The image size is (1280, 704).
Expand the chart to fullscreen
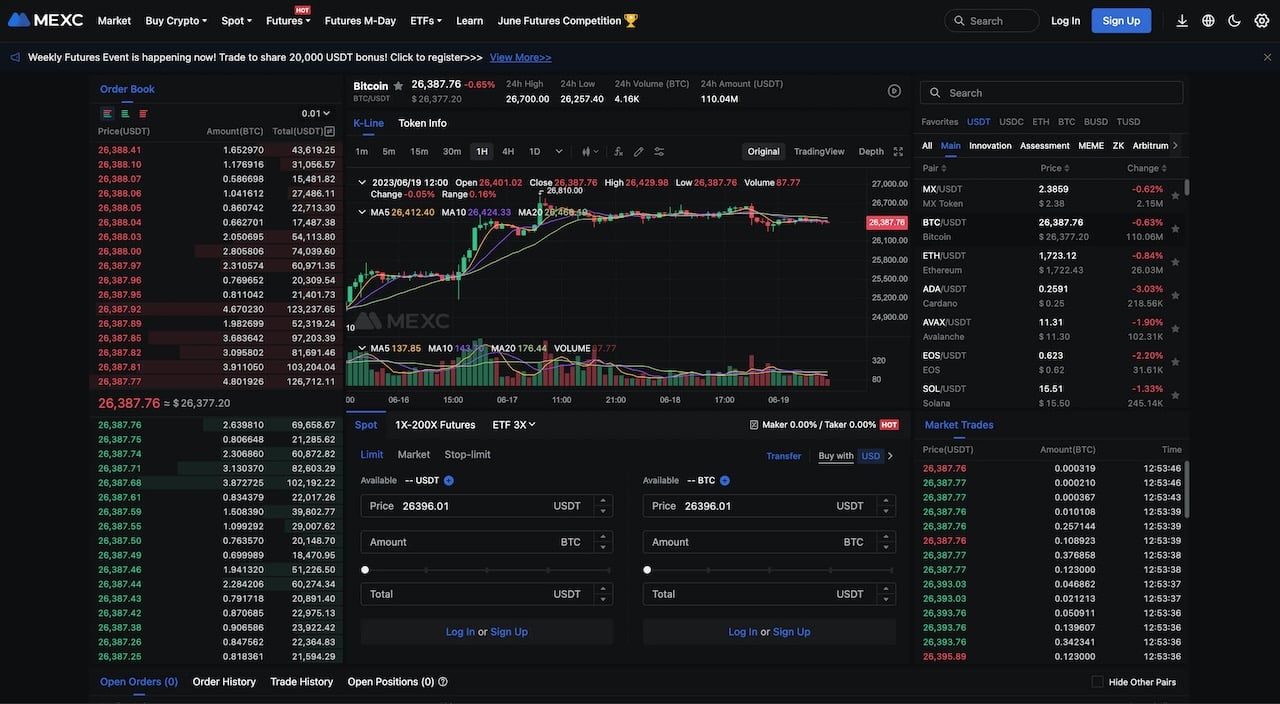(898, 152)
